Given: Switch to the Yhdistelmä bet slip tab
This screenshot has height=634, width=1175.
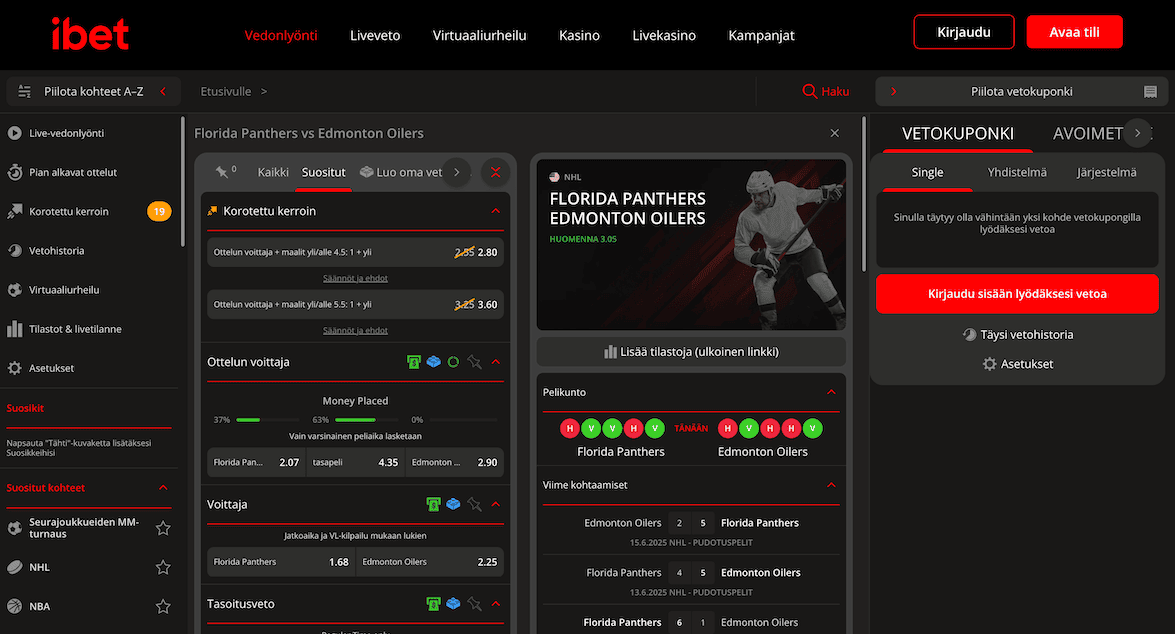Looking at the screenshot, I should point(1017,172).
